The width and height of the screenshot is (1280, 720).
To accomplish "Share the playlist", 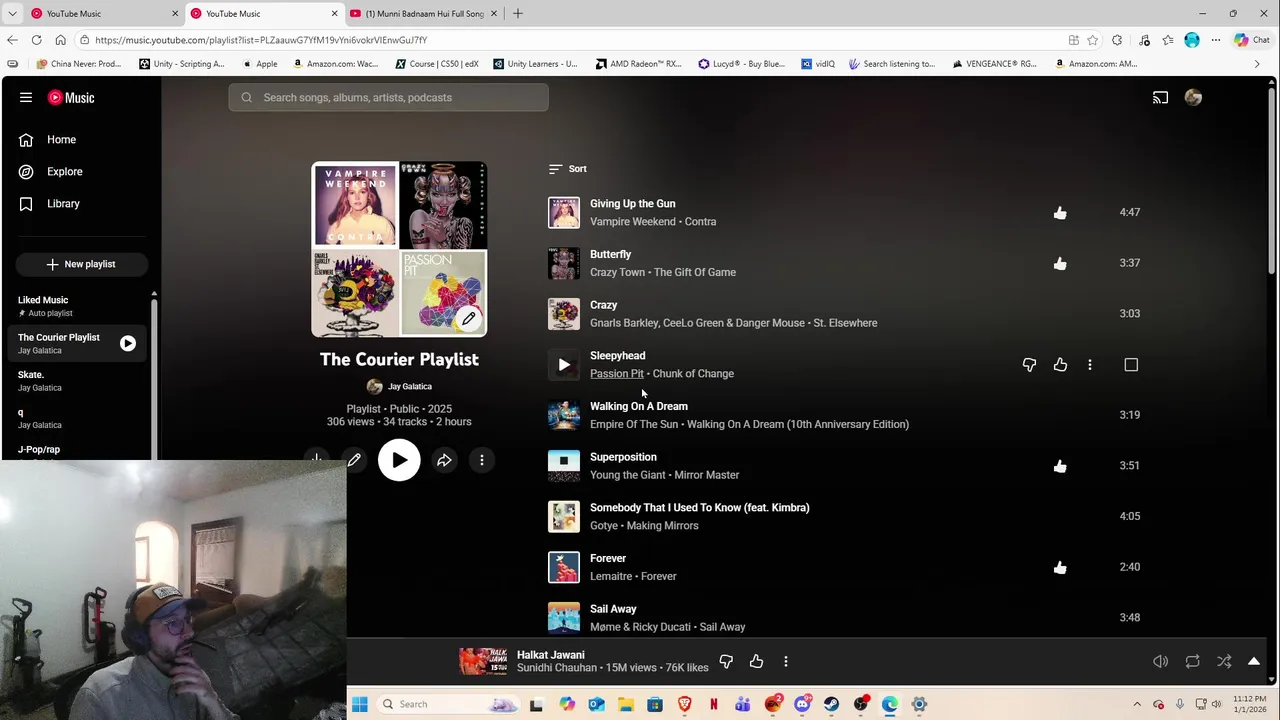I will coord(444,460).
